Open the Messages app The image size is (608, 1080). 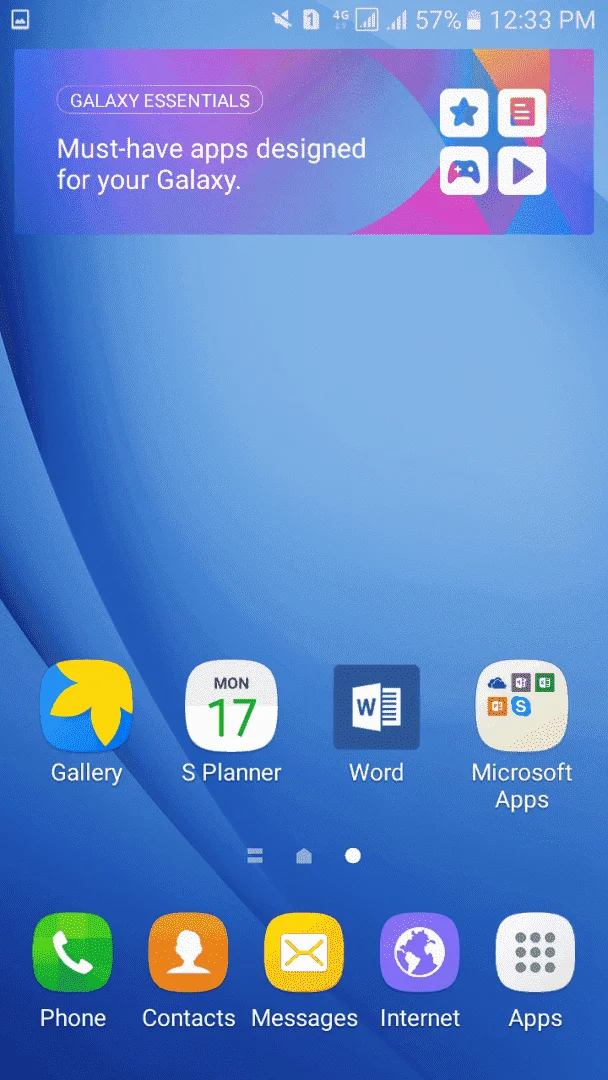(x=304, y=953)
